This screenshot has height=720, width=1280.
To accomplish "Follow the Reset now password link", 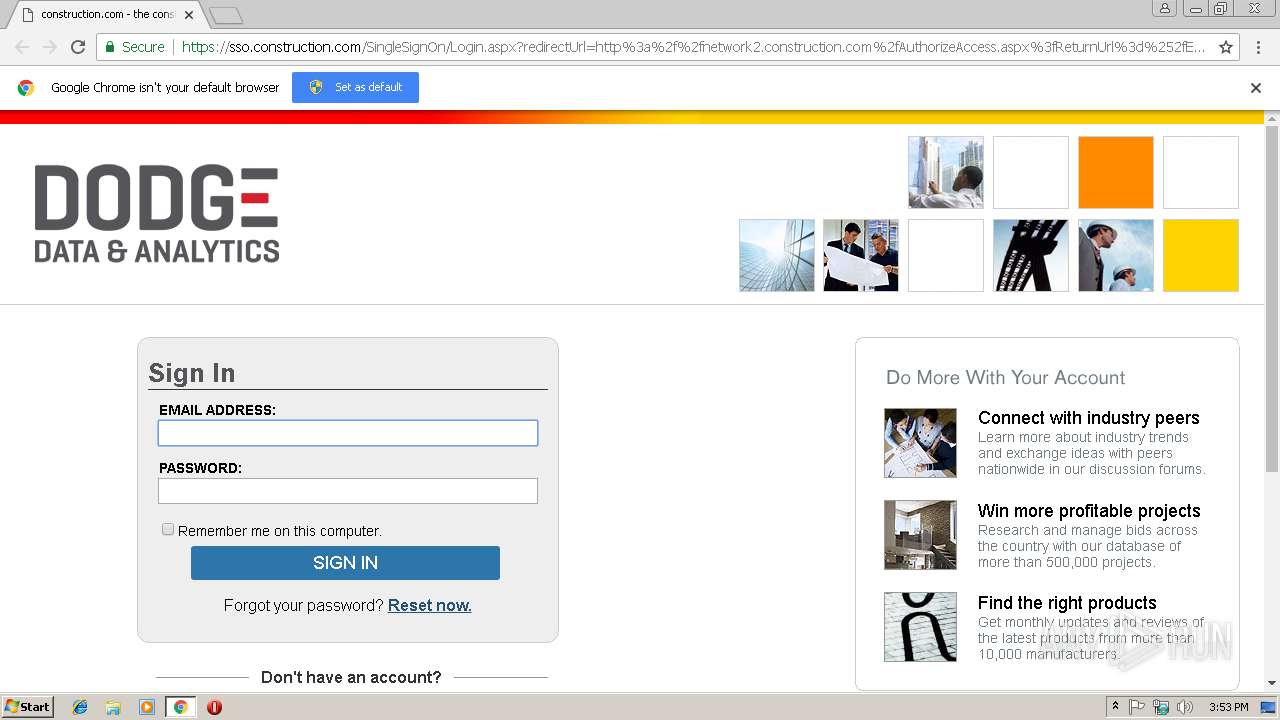I will 429,605.
